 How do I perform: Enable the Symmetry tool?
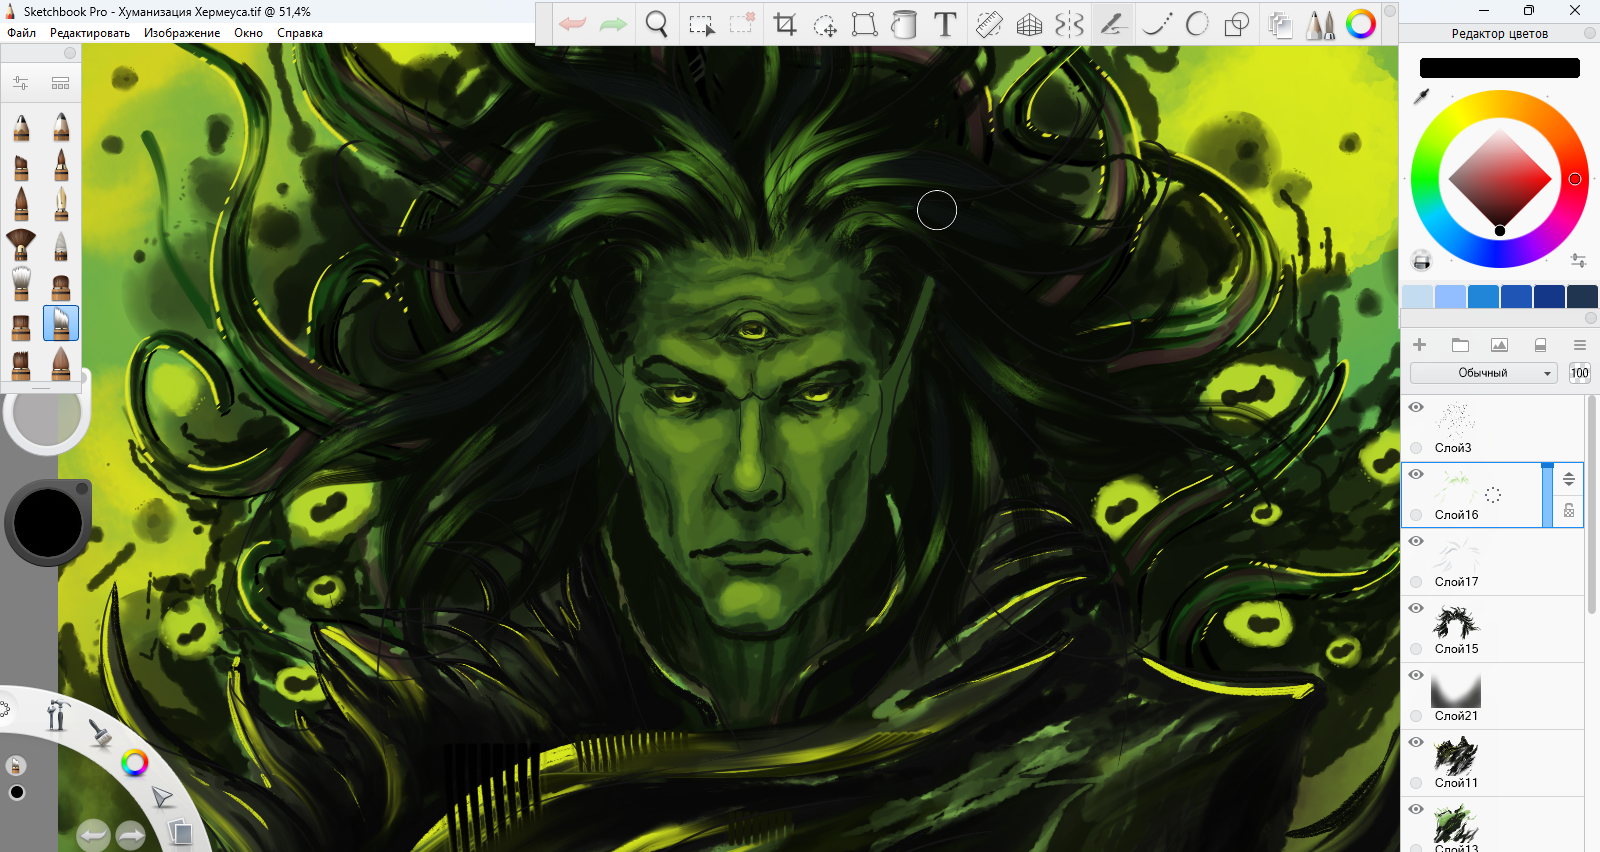coord(1069,24)
